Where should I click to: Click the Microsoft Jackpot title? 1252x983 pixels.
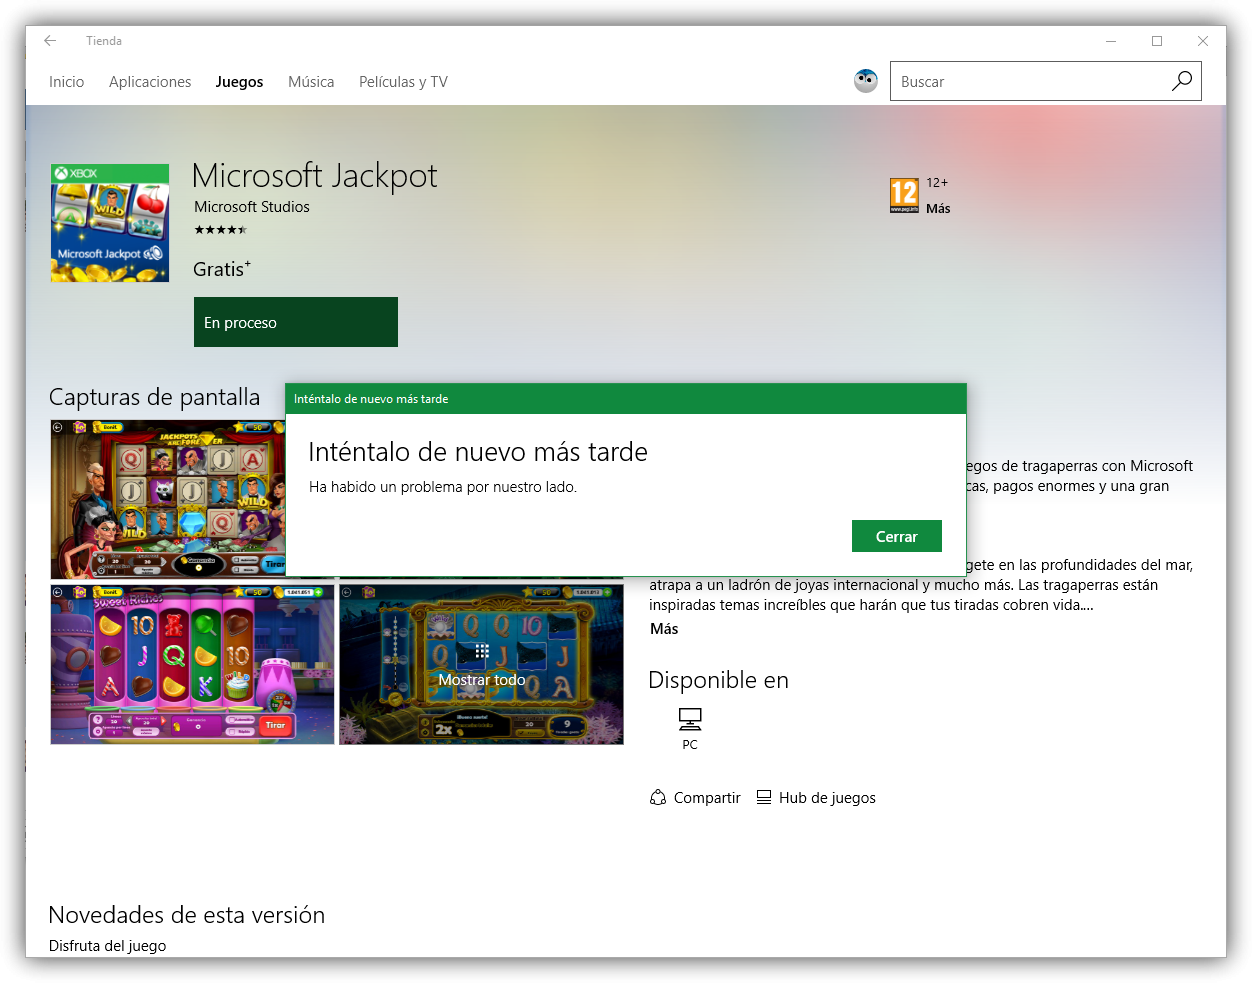315,176
